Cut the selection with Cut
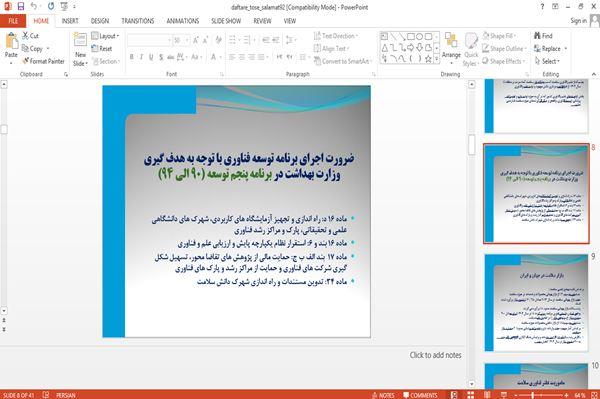The width and height of the screenshot is (600, 399). tap(30, 36)
